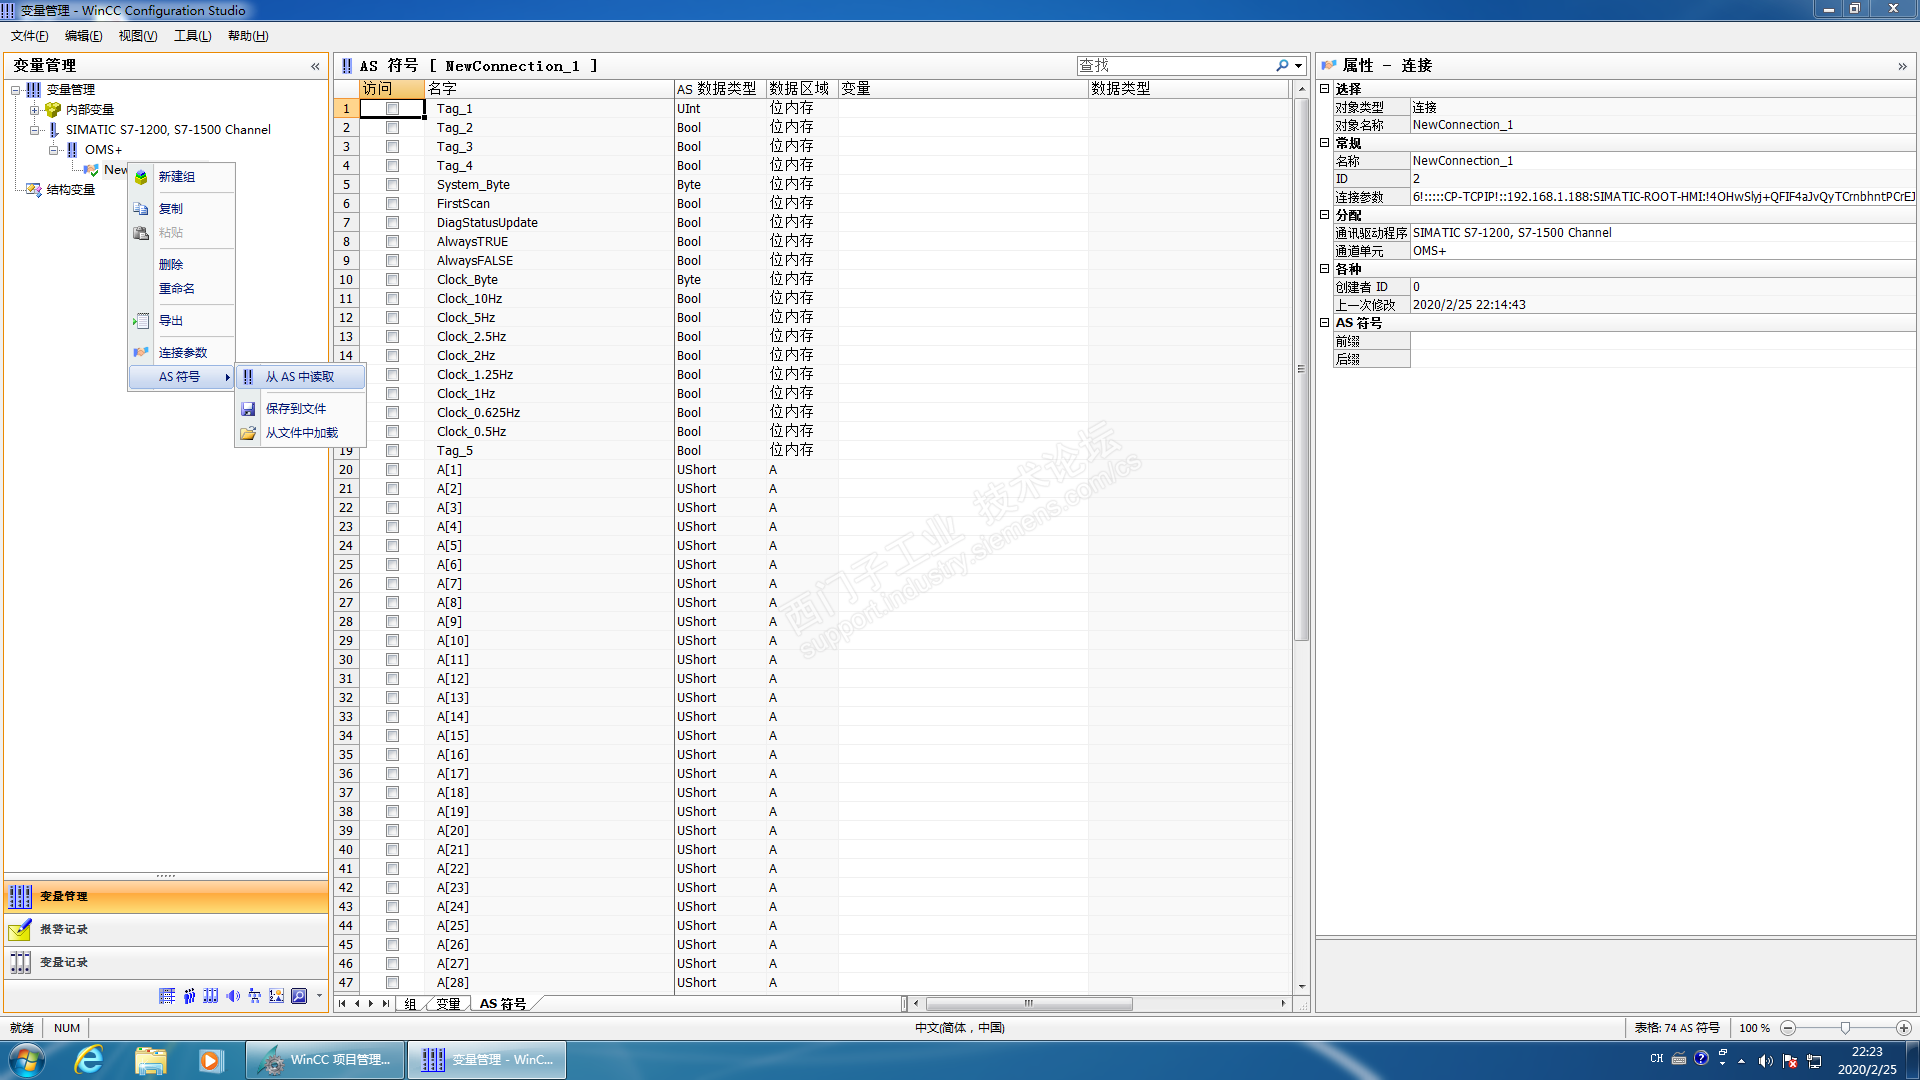This screenshot has width=1920, height=1080.
Task: Choose 连接参数 in the context menu
Action: point(183,353)
